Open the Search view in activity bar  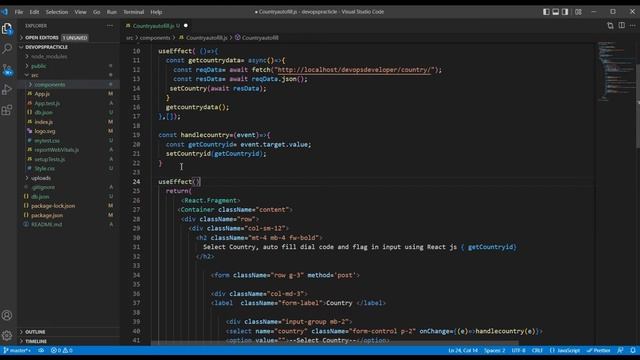7,49
